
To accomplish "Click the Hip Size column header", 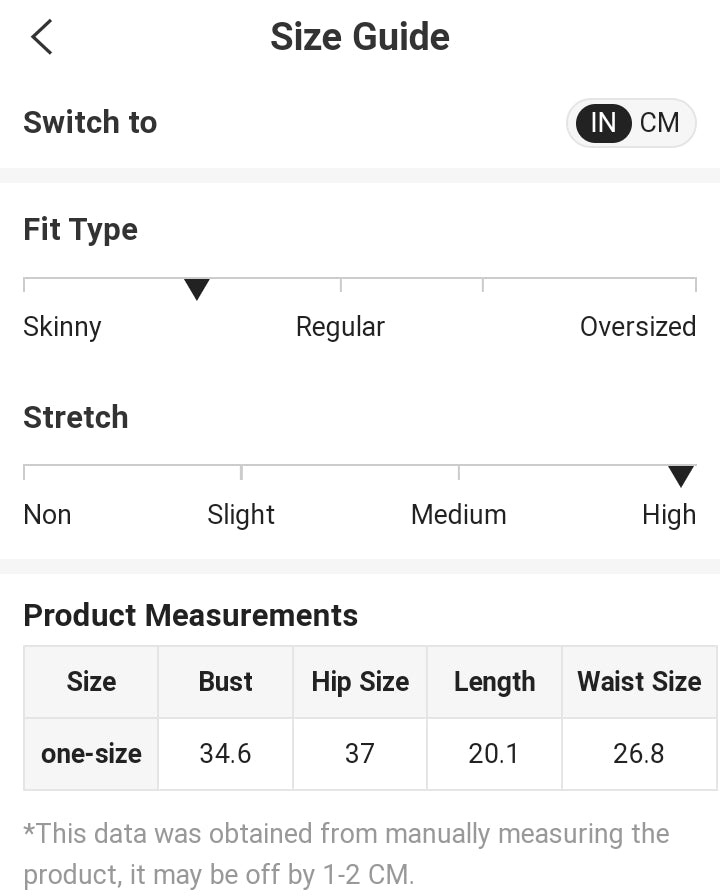I will coord(360,682).
